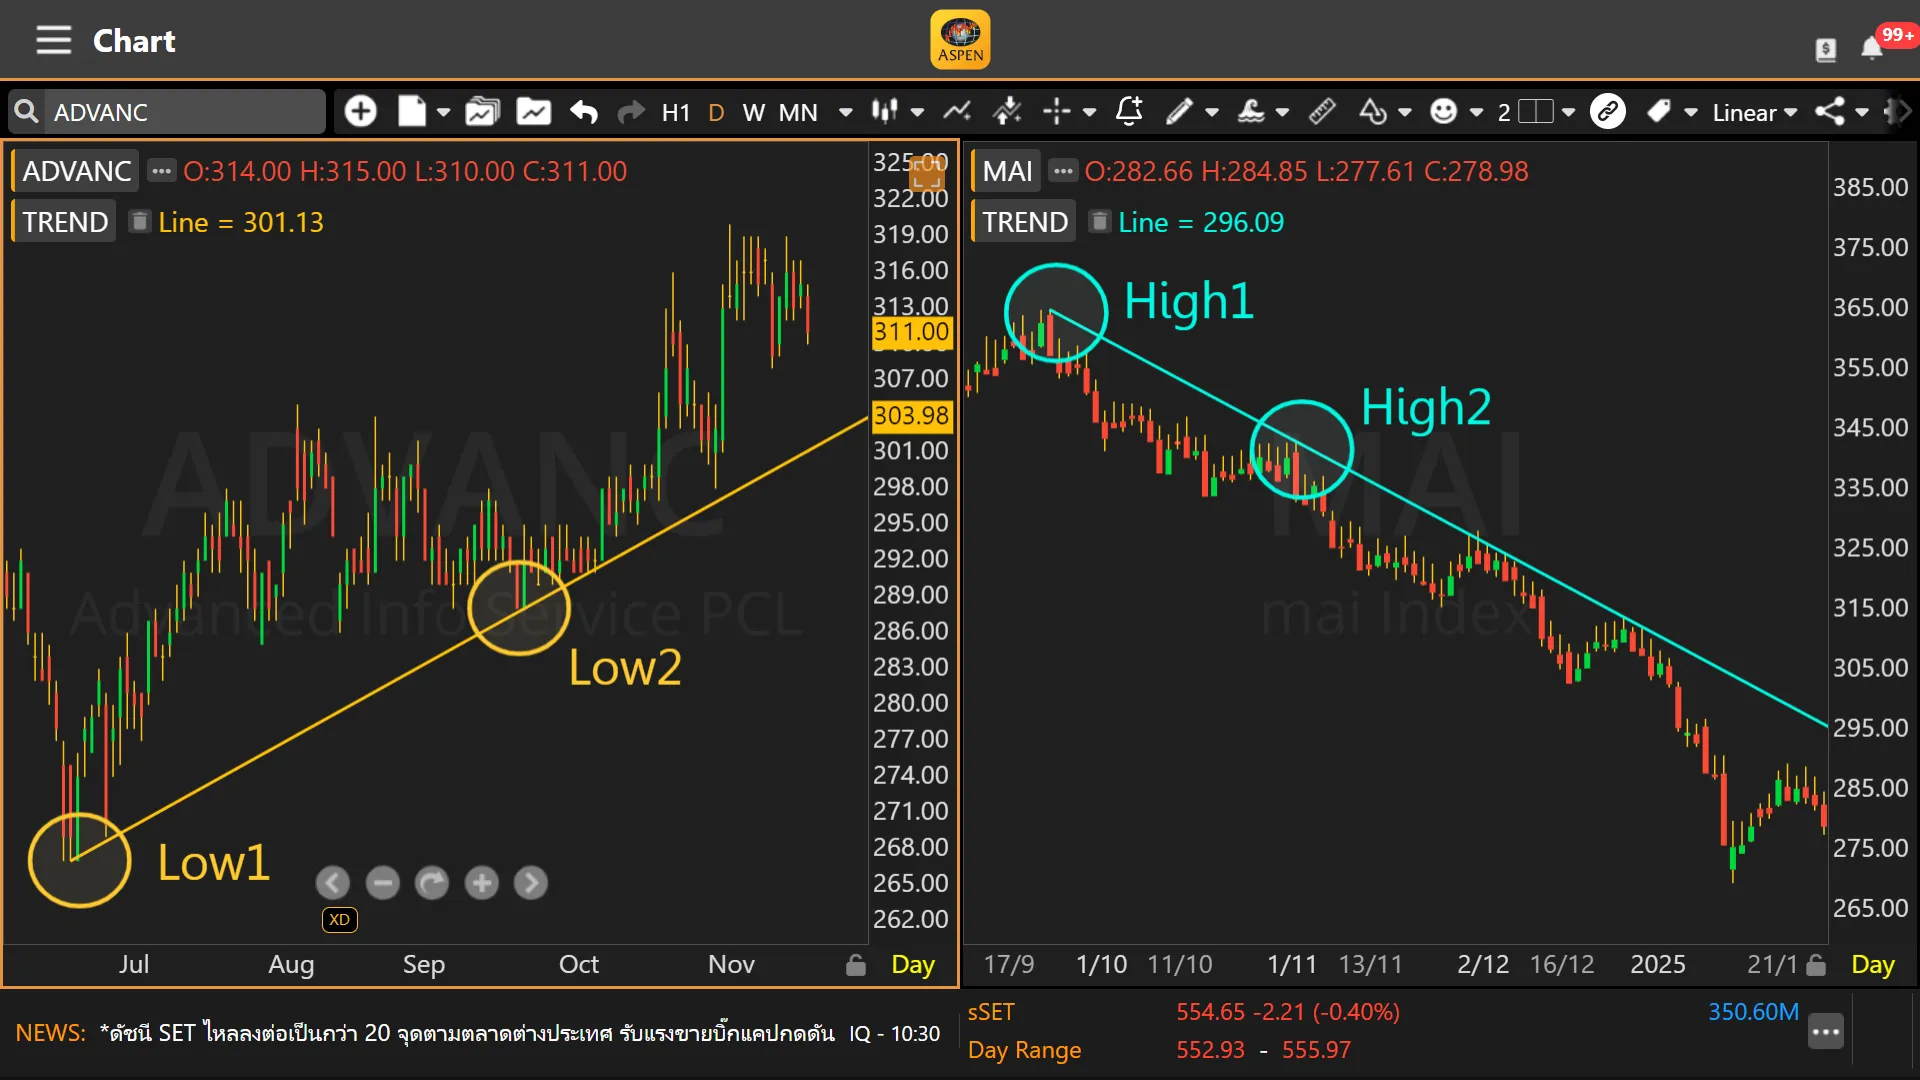This screenshot has width=1920, height=1080.
Task: Click the zoom in plus chart control
Action: (482, 883)
